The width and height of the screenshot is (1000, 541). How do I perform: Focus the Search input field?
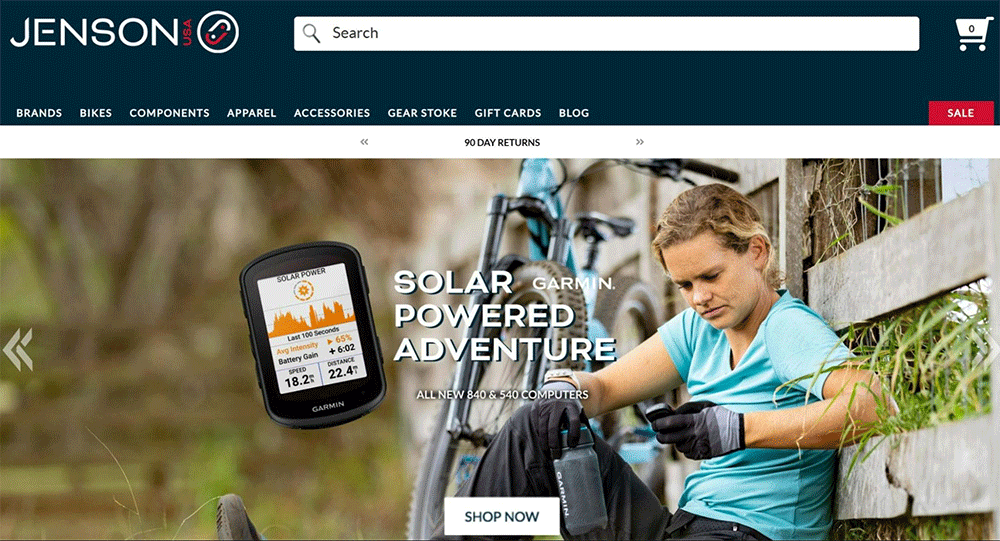607,33
